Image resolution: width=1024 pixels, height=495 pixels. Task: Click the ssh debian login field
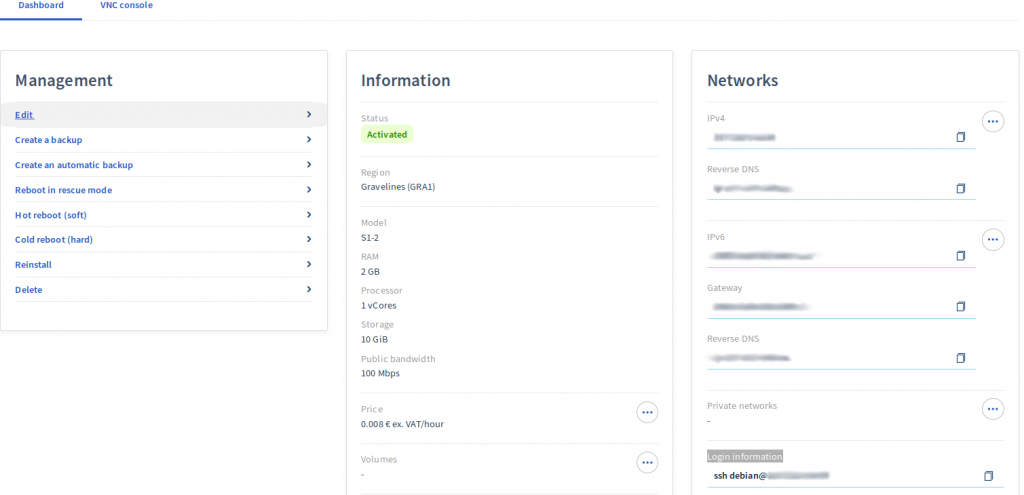(x=856, y=476)
